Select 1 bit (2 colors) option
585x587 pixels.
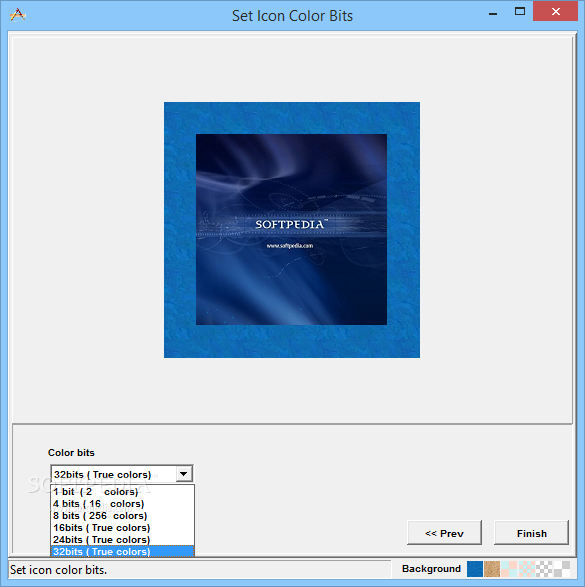(123, 492)
